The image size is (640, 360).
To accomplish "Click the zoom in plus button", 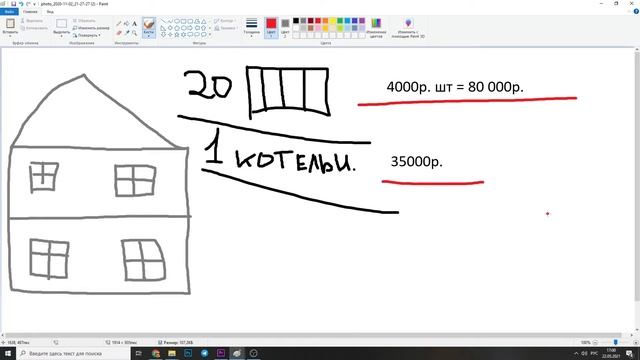I will click(x=636, y=342).
